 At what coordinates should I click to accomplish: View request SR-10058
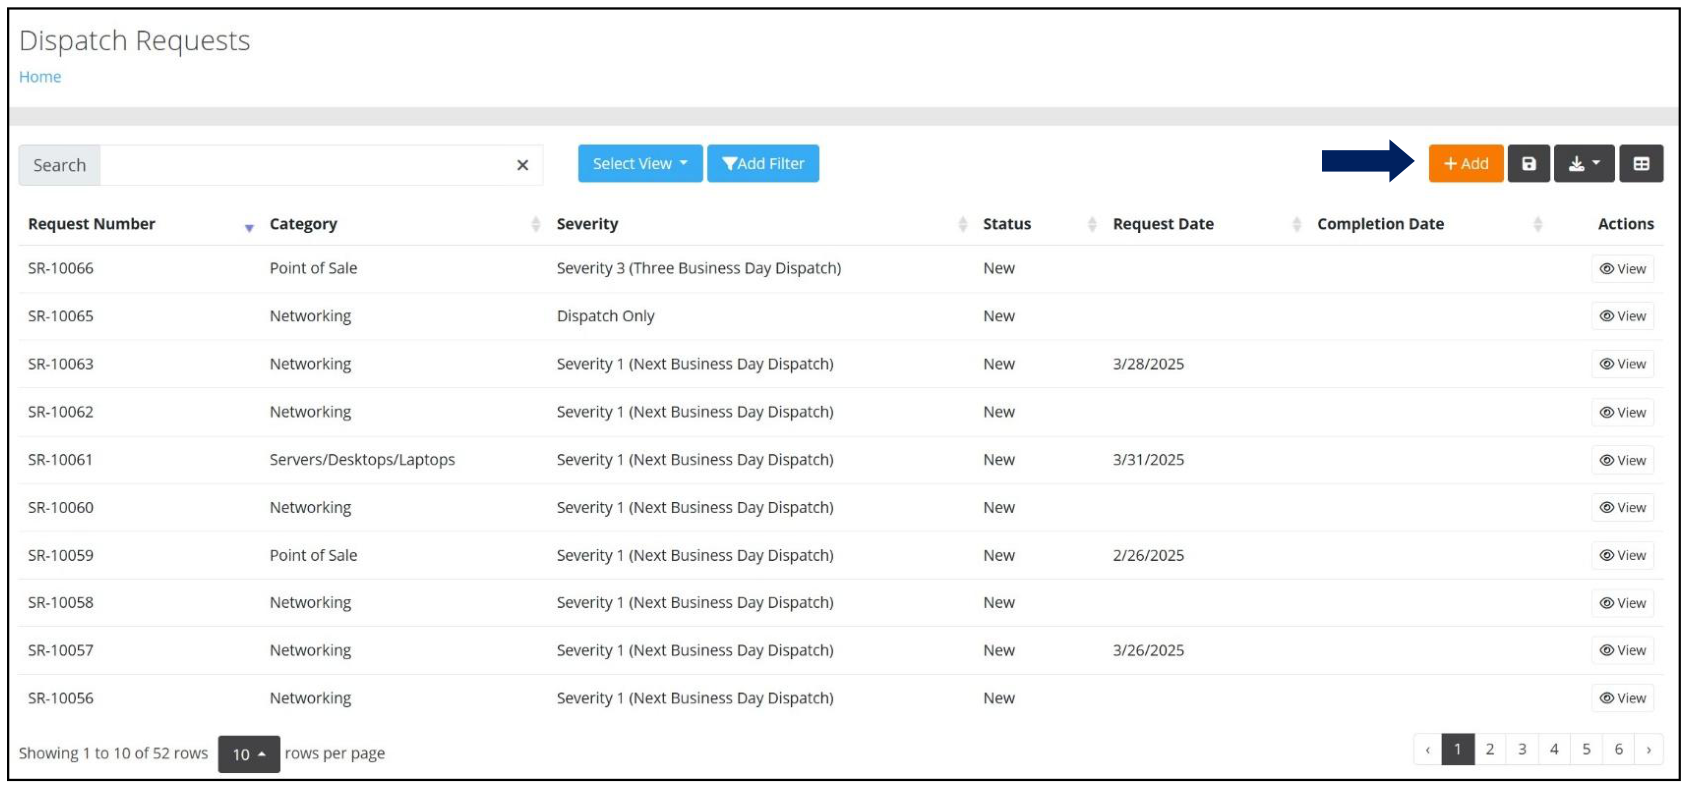1622,603
